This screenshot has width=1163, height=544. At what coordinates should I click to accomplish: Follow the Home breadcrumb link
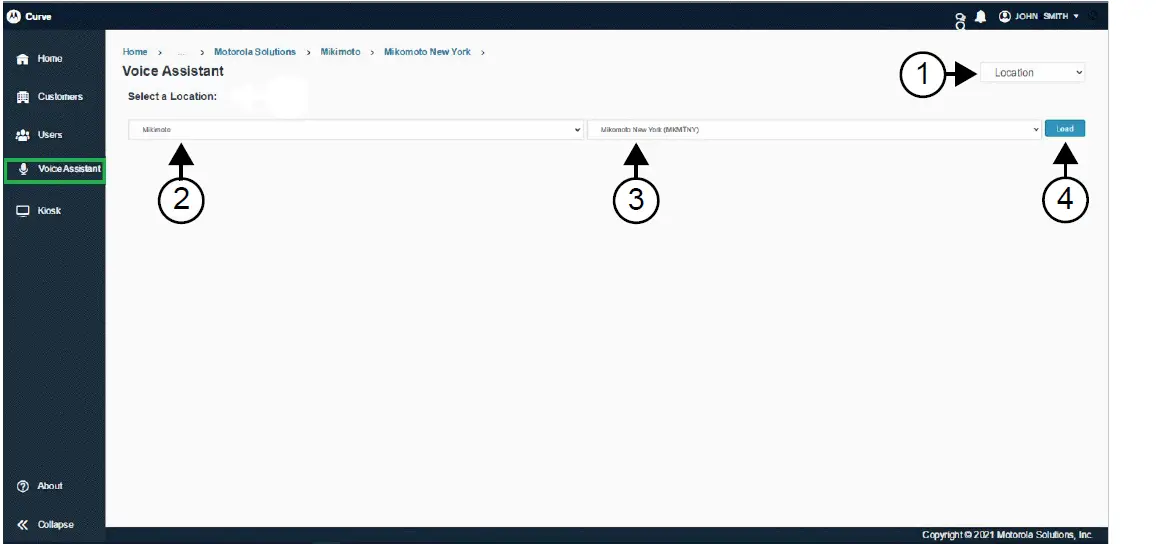click(135, 52)
